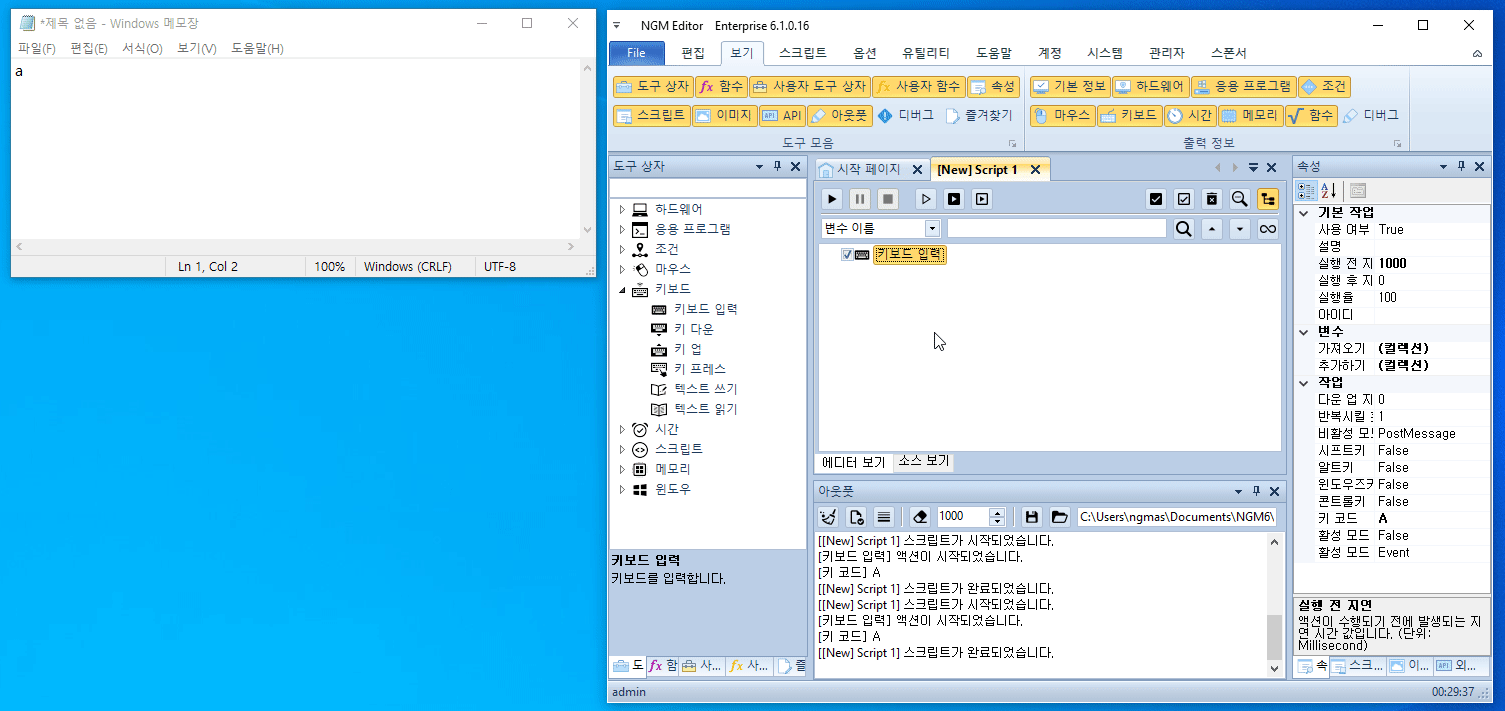Screen dimensions: 1505x711
Task: Click the eraser icon in output toolbar
Action: click(x=921, y=517)
